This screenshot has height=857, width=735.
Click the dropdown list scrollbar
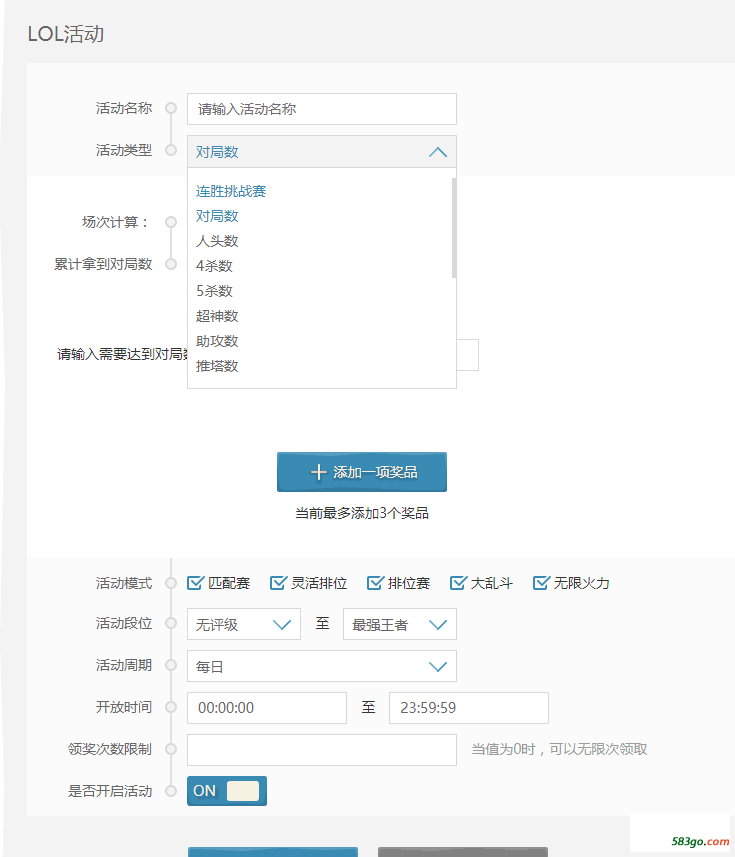[x=454, y=228]
